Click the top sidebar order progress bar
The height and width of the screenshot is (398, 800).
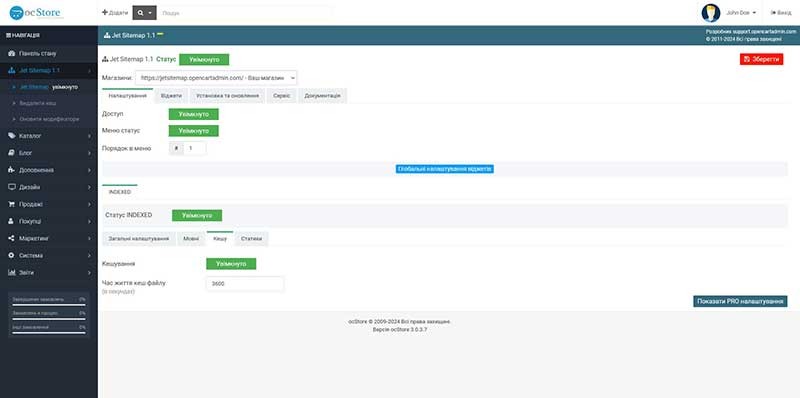tap(49, 305)
